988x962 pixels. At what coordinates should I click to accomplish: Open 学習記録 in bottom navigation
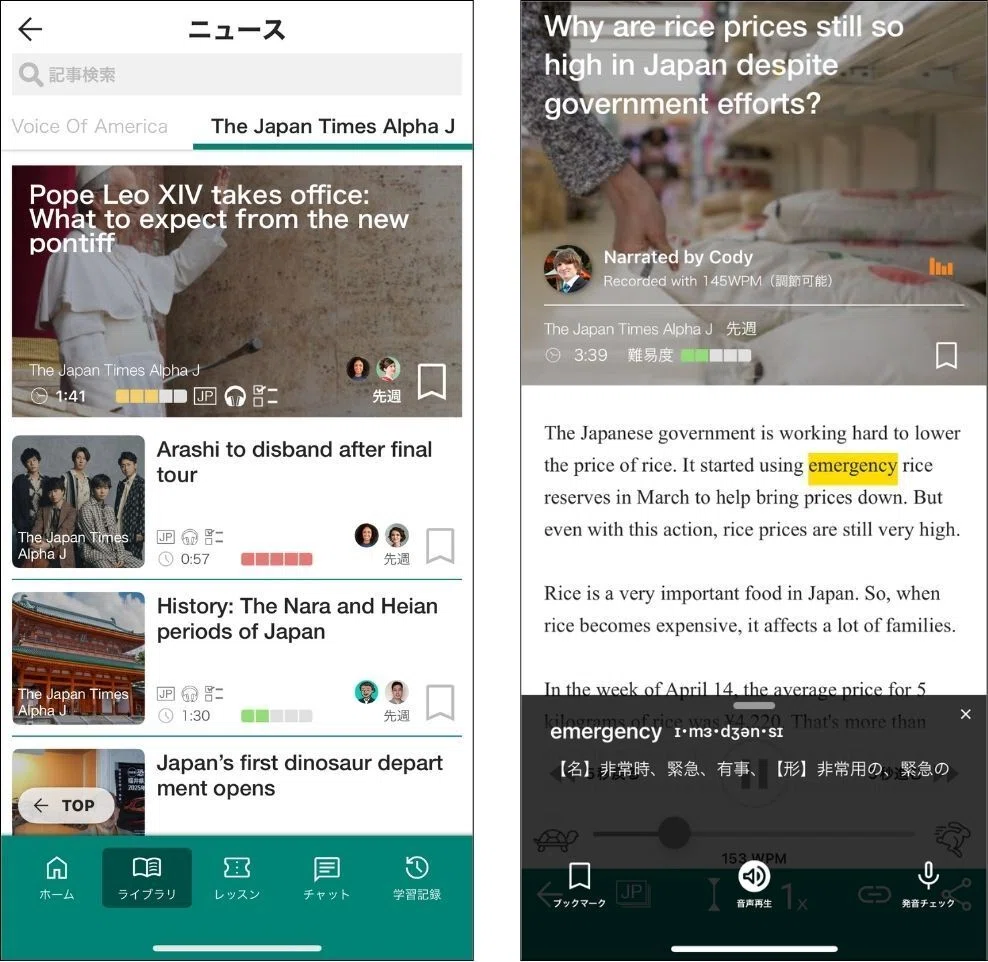[416, 878]
